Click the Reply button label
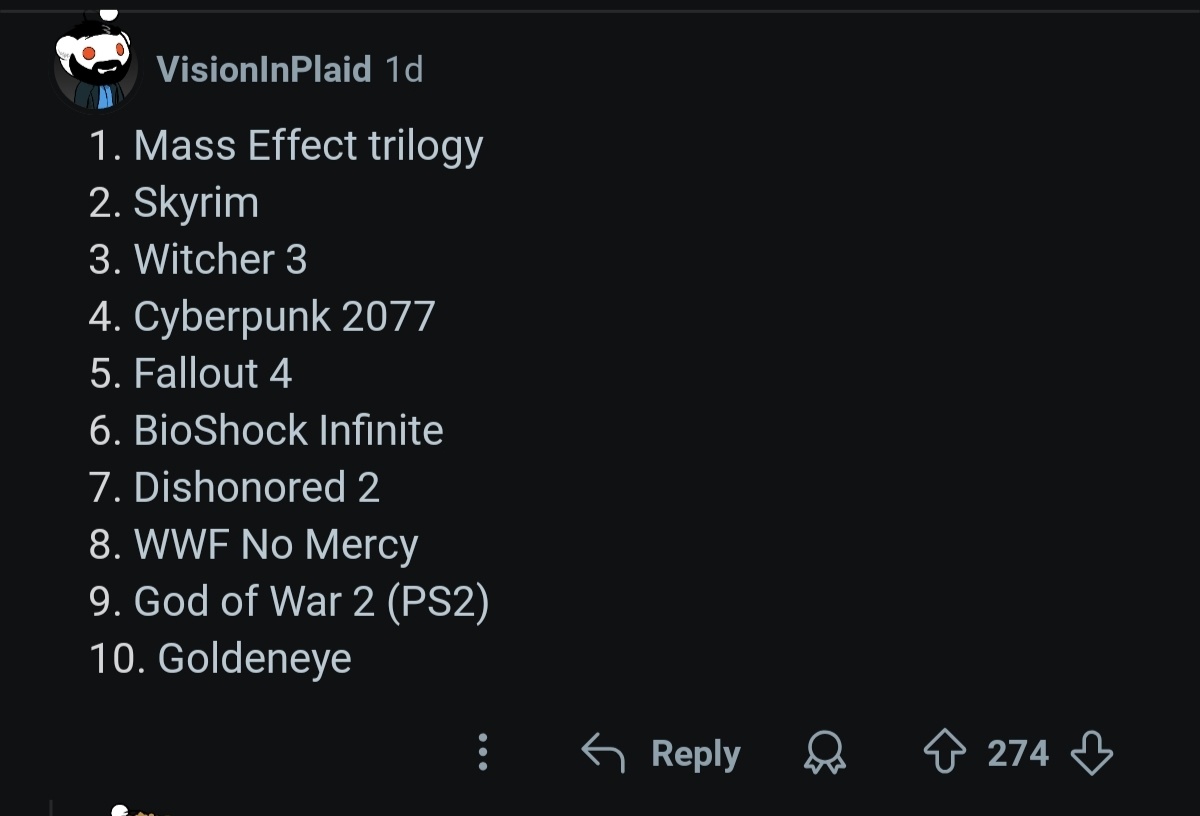The width and height of the screenshot is (1200, 816). point(695,753)
